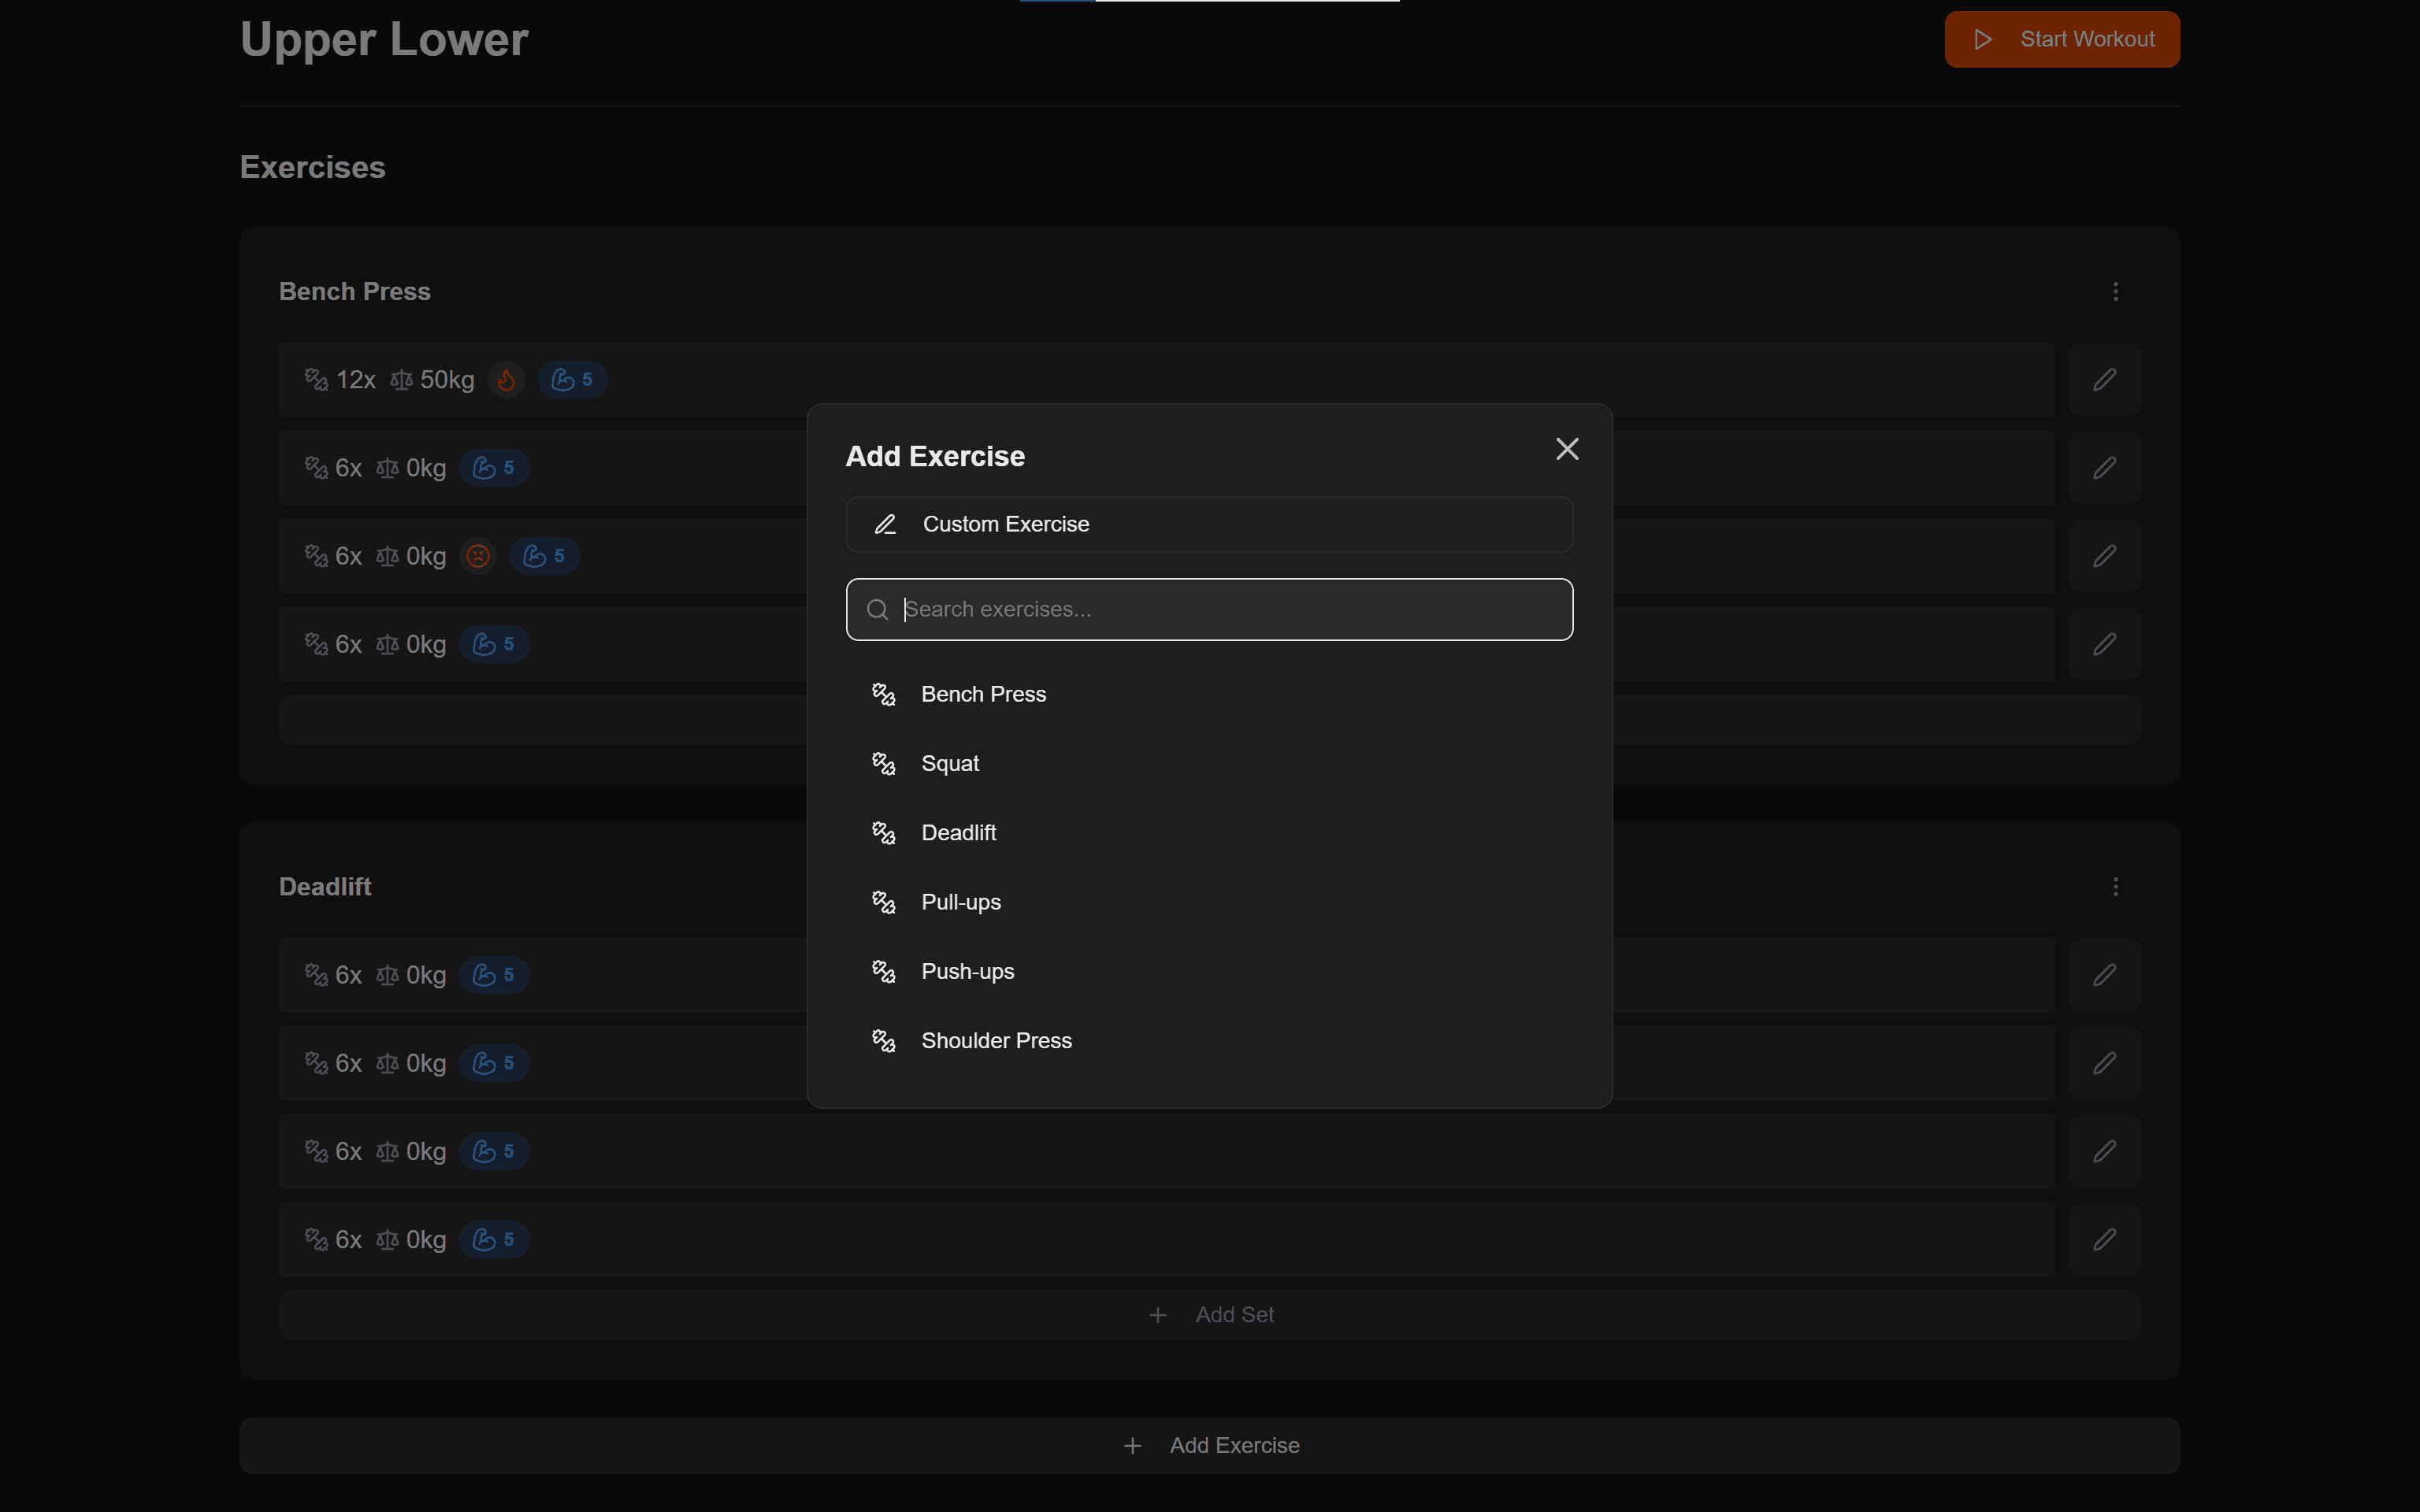The height and width of the screenshot is (1512, 2420).
Task: Click the Add Set button under Deadlift
Action: 1209,1315
